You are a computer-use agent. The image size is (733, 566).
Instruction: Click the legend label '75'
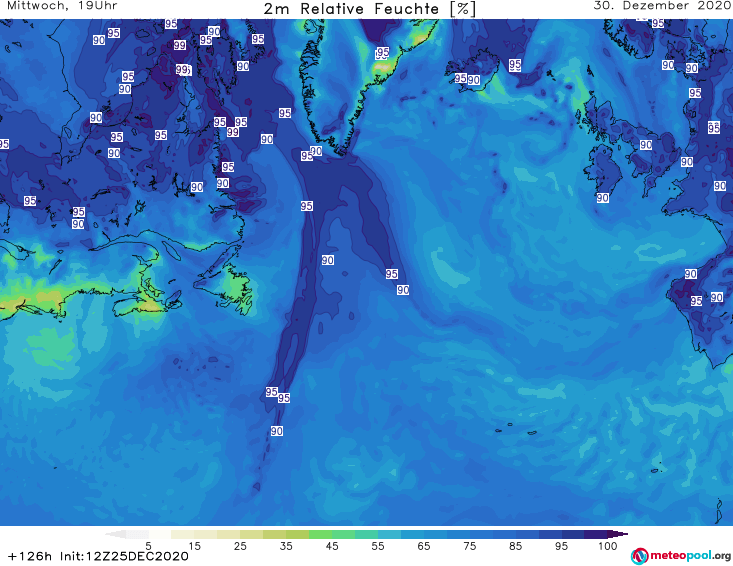469,546
